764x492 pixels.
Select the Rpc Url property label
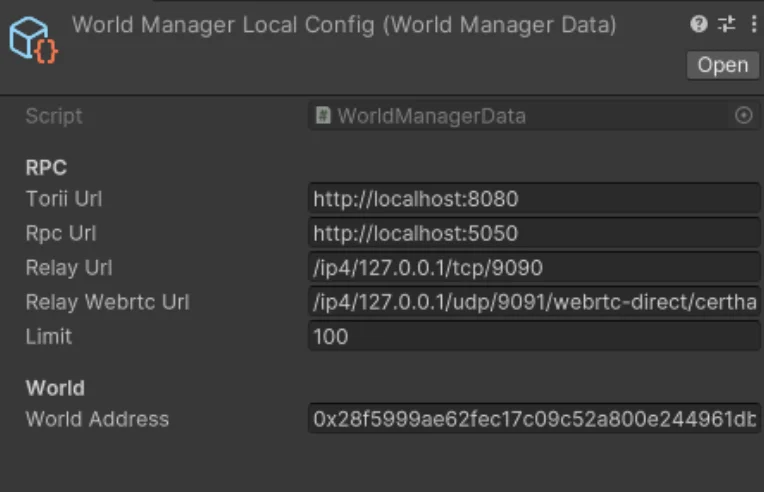coord(61,233)
